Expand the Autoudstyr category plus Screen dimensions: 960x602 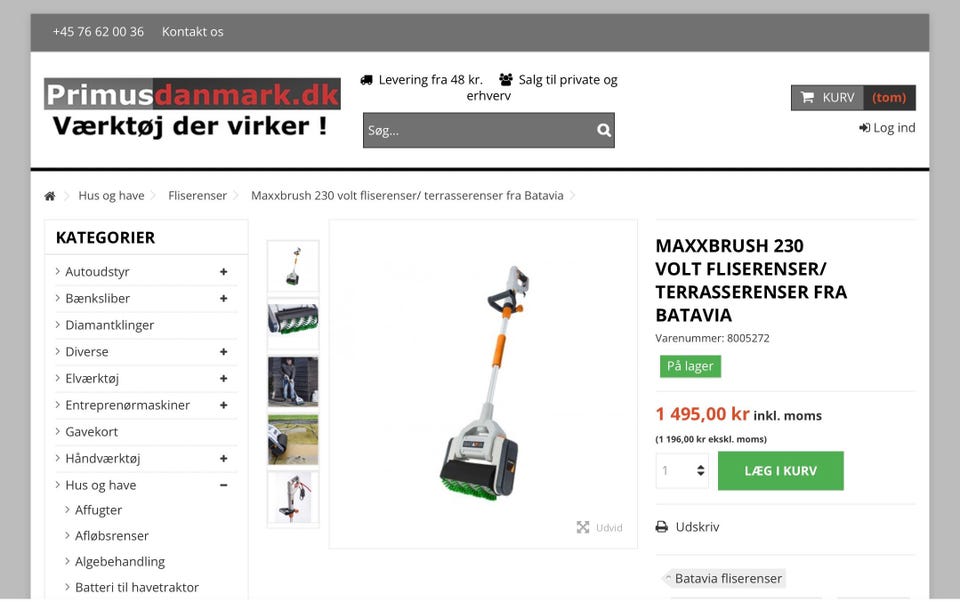tap(223, 271)
